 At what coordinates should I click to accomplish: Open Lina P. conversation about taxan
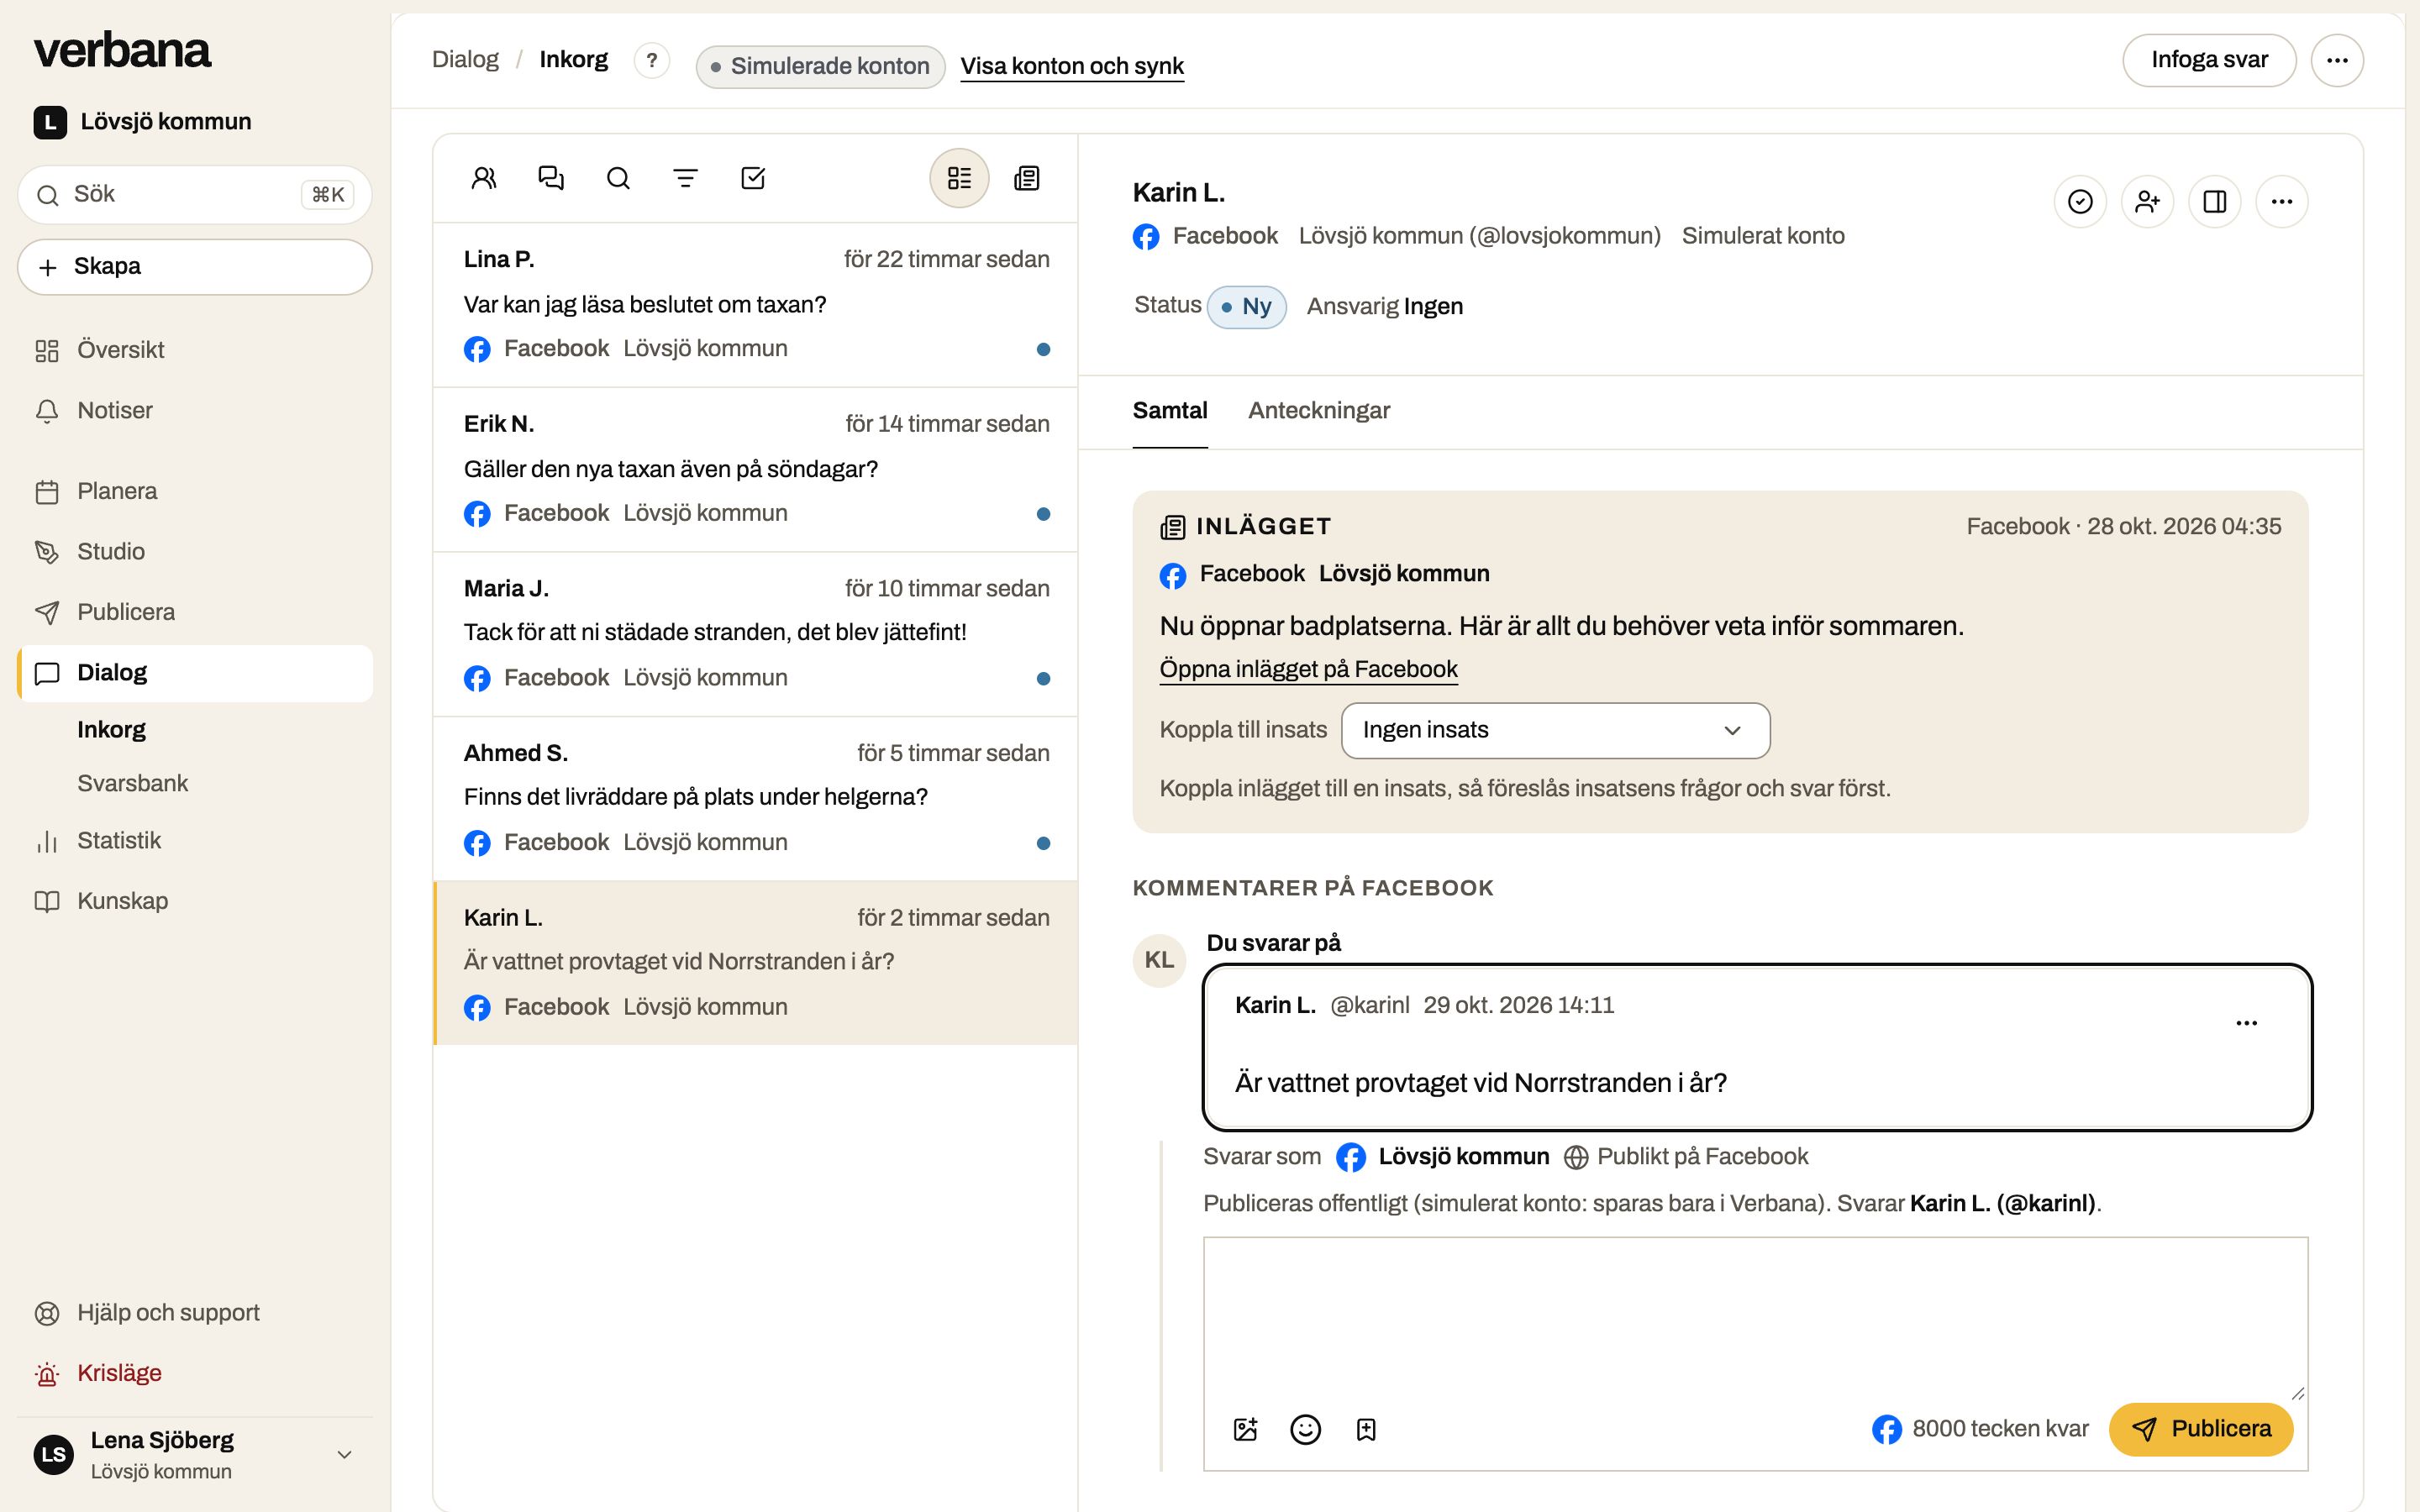coord(756,304)
